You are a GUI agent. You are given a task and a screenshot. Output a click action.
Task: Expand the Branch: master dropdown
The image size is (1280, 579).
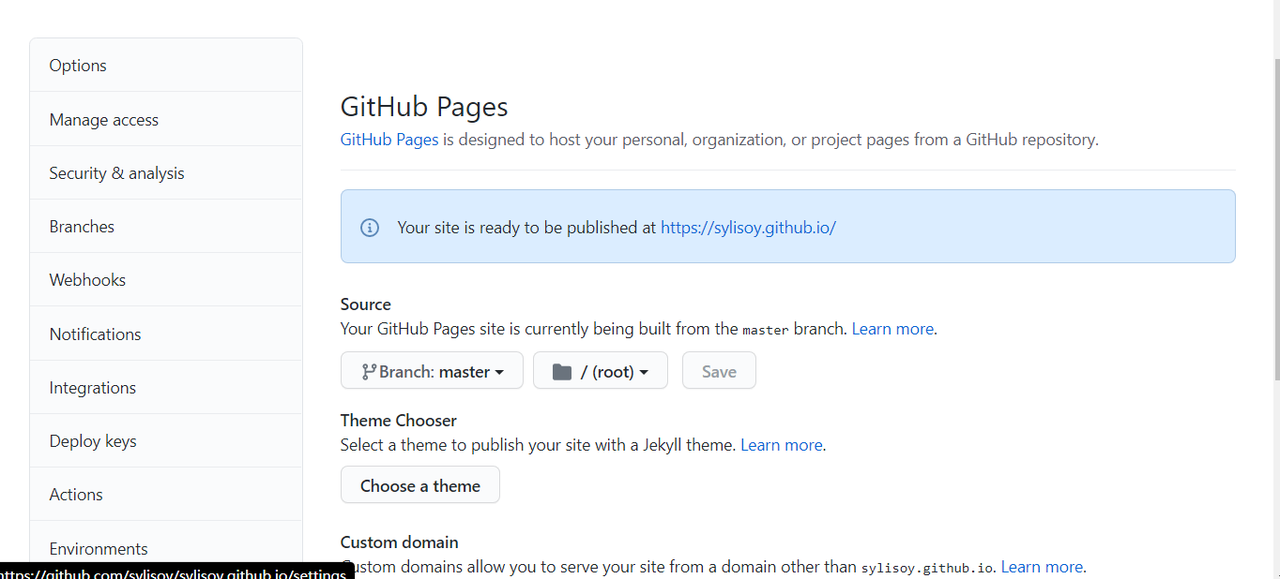point(432,371)
